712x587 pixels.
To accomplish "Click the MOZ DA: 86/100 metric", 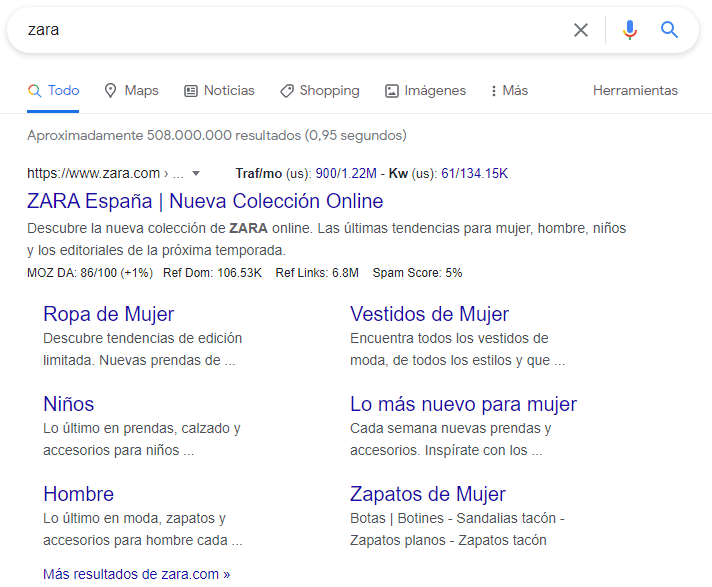I will coord(90,273).
